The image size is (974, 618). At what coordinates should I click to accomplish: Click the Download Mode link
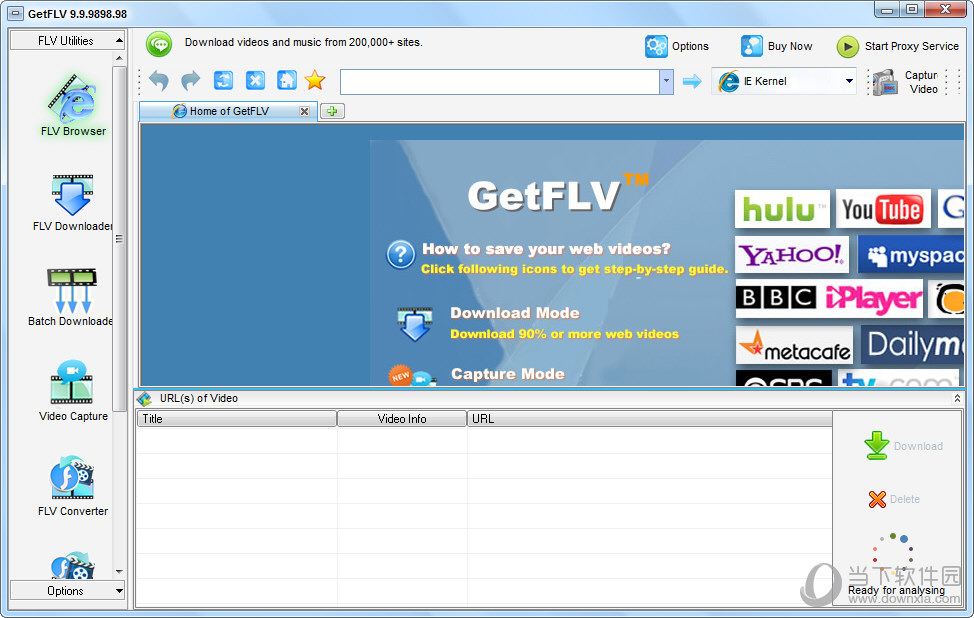pos(515,313)
